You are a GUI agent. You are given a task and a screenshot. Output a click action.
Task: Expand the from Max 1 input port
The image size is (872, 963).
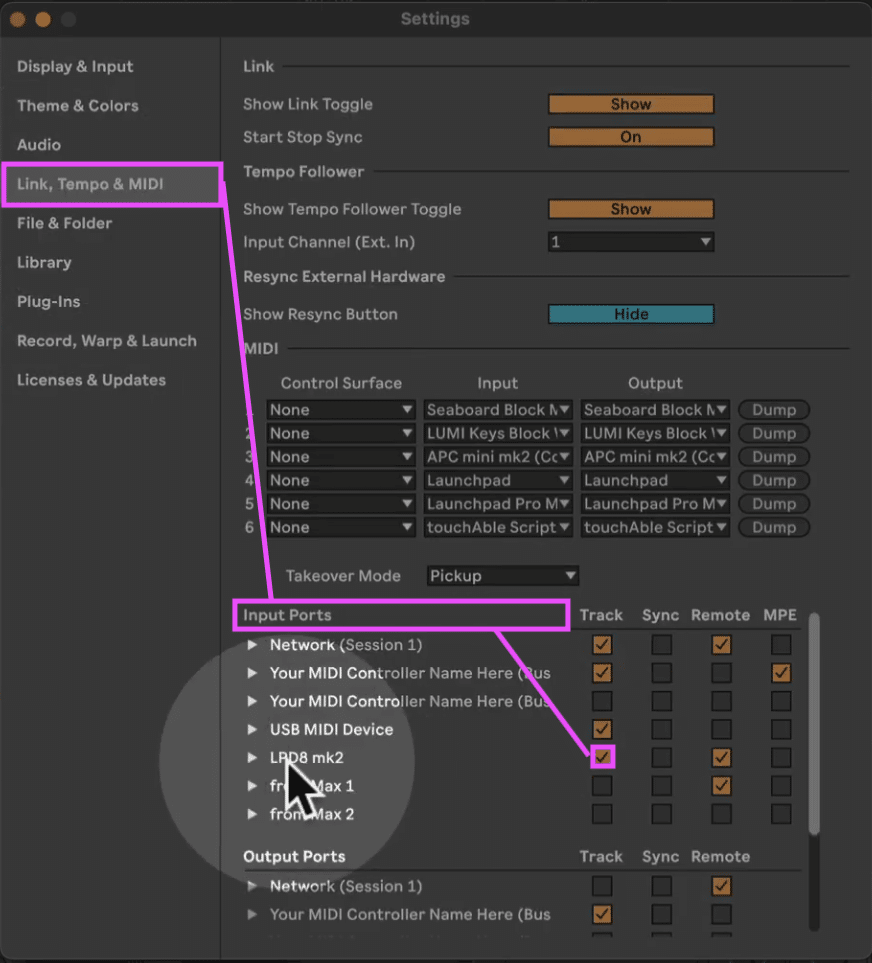pyautogui.click(x=252, y=786)
